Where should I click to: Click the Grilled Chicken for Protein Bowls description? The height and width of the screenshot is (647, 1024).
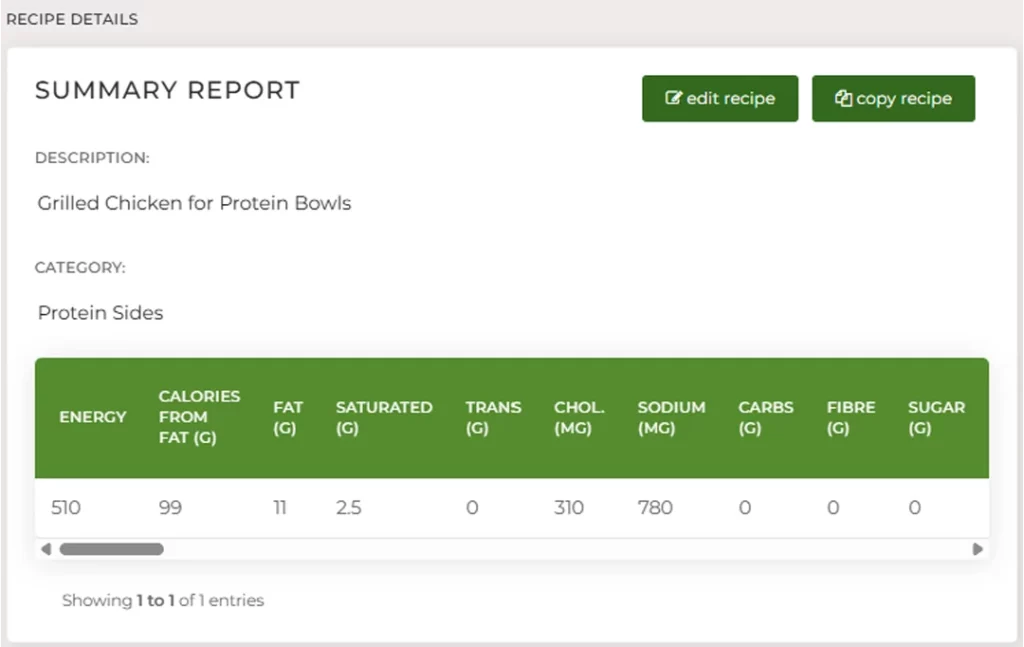click(x=194, y=203)
